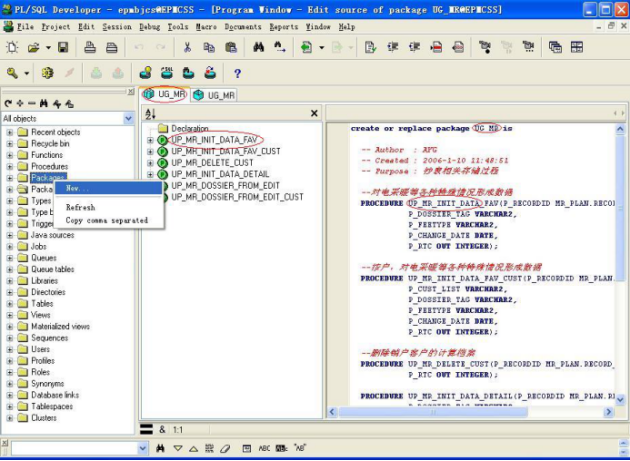Screen dimensions: 630x461
Task: Click the binoculars Find icon in main toolbar
Action: 258,47
